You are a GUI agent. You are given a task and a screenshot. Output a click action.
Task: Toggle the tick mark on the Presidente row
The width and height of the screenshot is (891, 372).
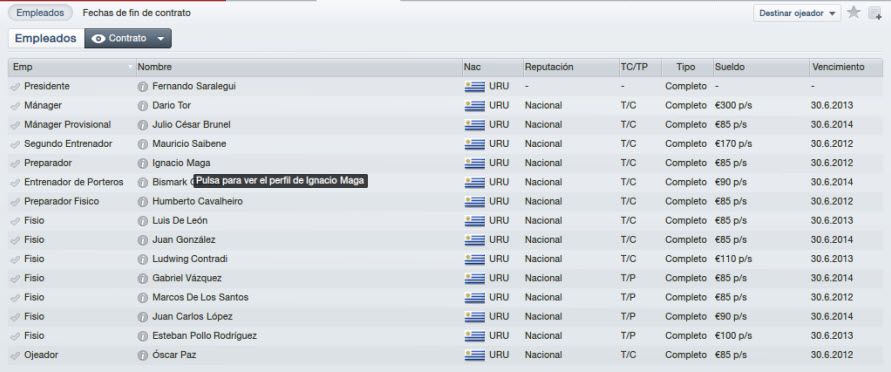tap(15, 86)
